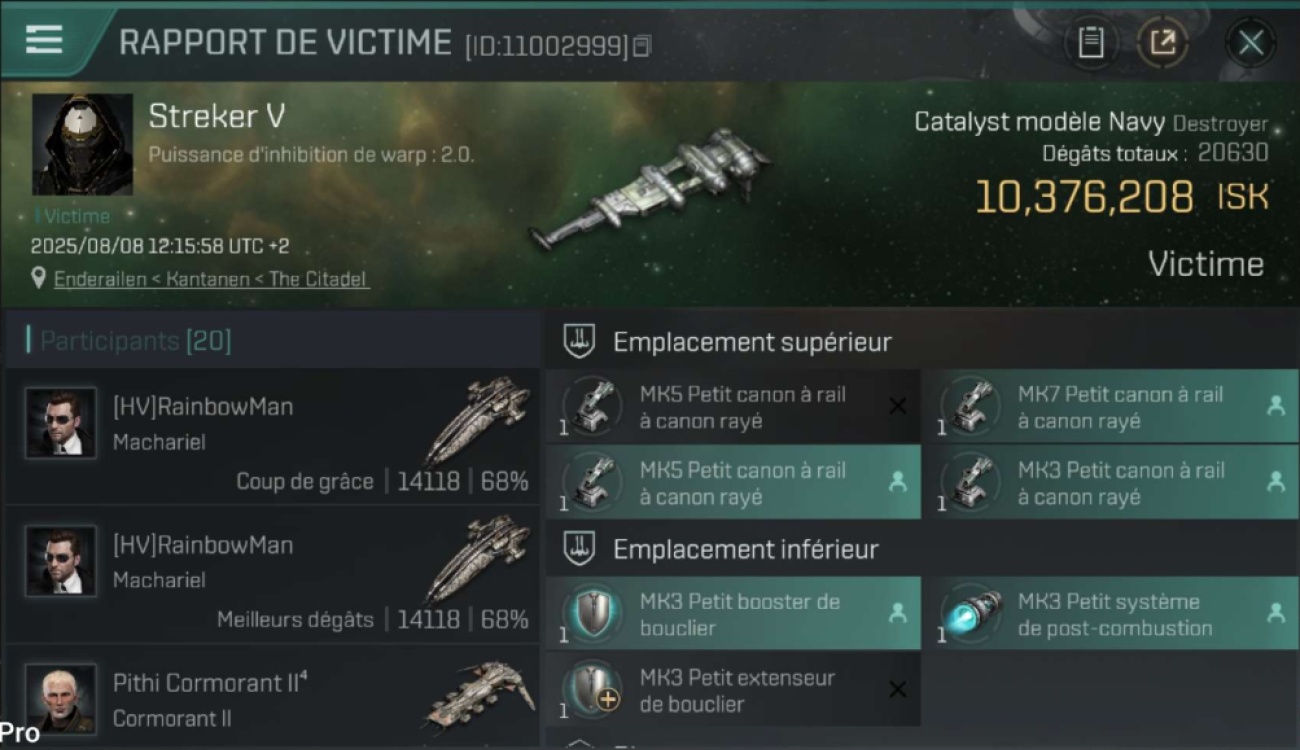Open the clipboard report icon
The height and width of the screenshot is (750, 1300).
coord(1091,43)
